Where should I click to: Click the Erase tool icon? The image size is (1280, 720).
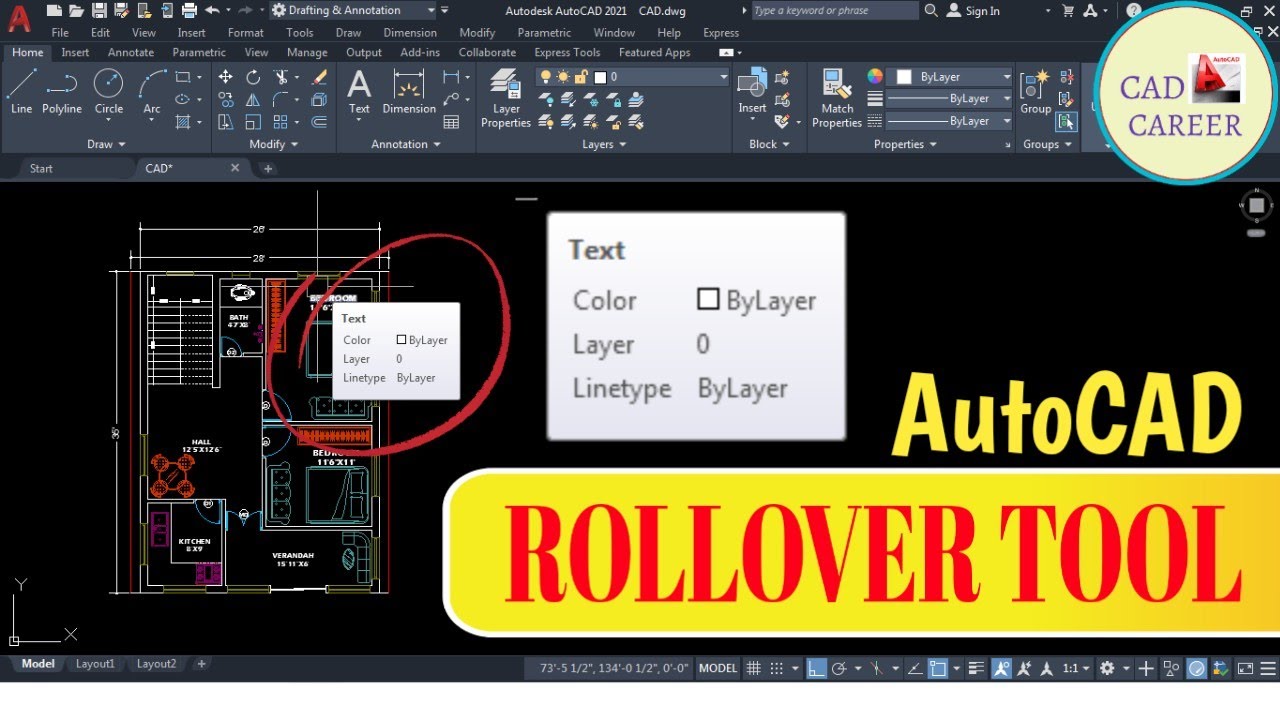coord(319,77)
